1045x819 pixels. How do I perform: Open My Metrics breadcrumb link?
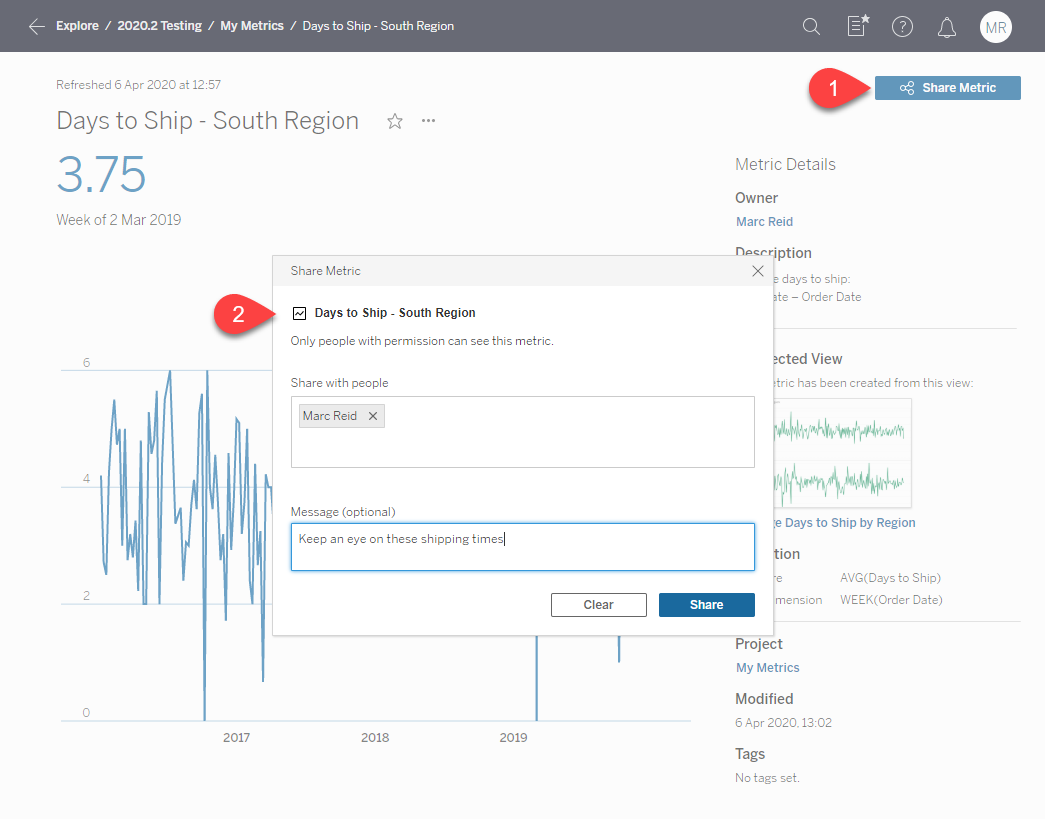pos(252,26)
